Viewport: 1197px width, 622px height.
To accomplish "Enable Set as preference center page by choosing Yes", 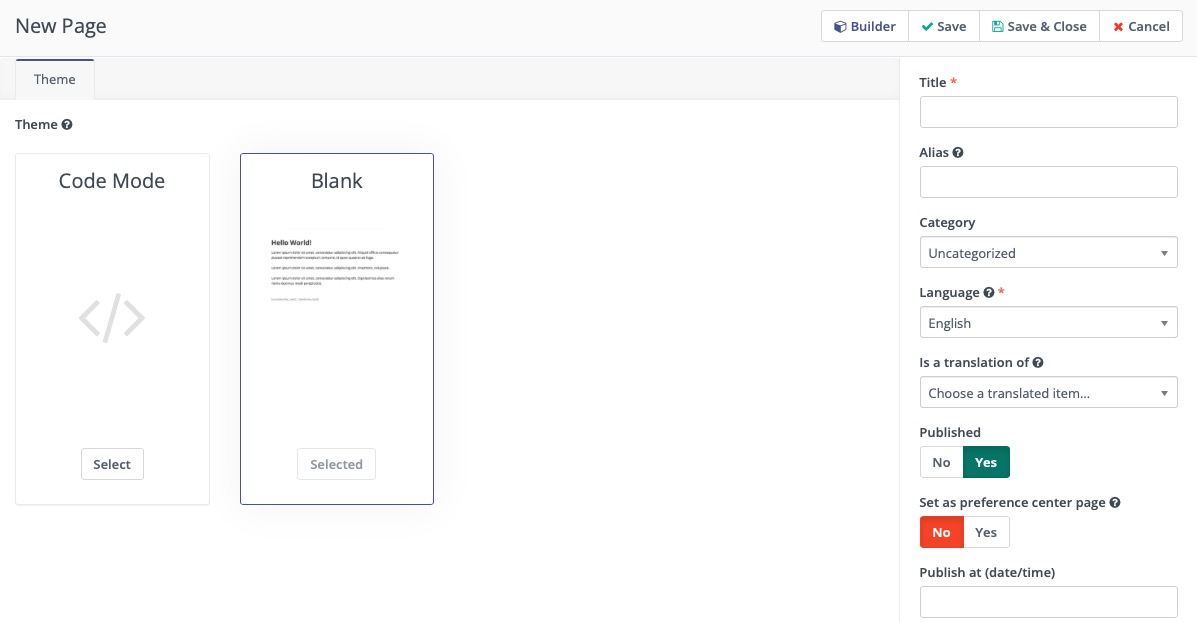I will coord(986,532).
